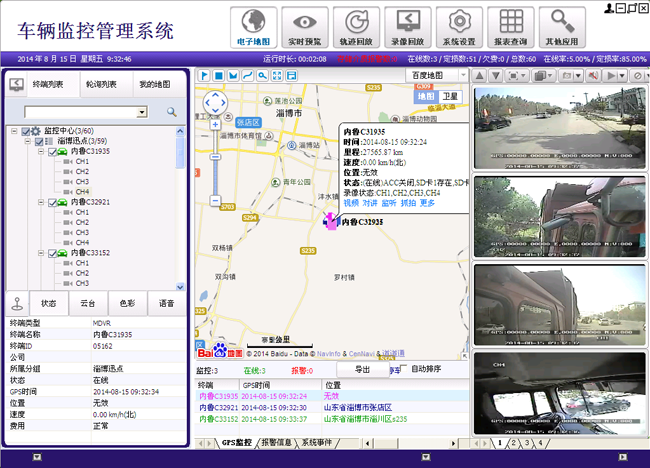Screen dimensions: 650x468
Task: Open the 报表查询 report query module
Action: 511,27
